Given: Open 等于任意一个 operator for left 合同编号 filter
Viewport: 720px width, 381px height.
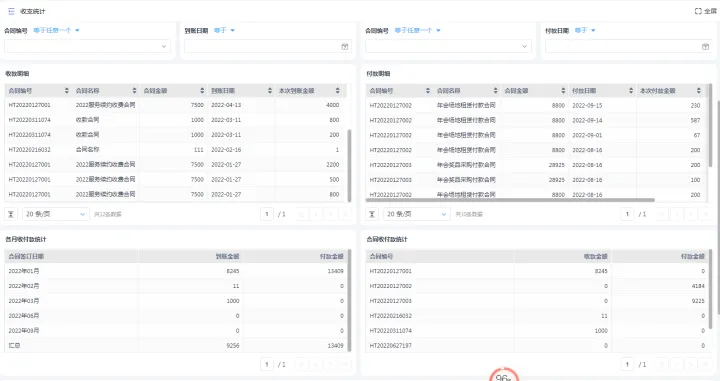Looking at the screenshot, I should pyautogui.click(x=56, y=30).
